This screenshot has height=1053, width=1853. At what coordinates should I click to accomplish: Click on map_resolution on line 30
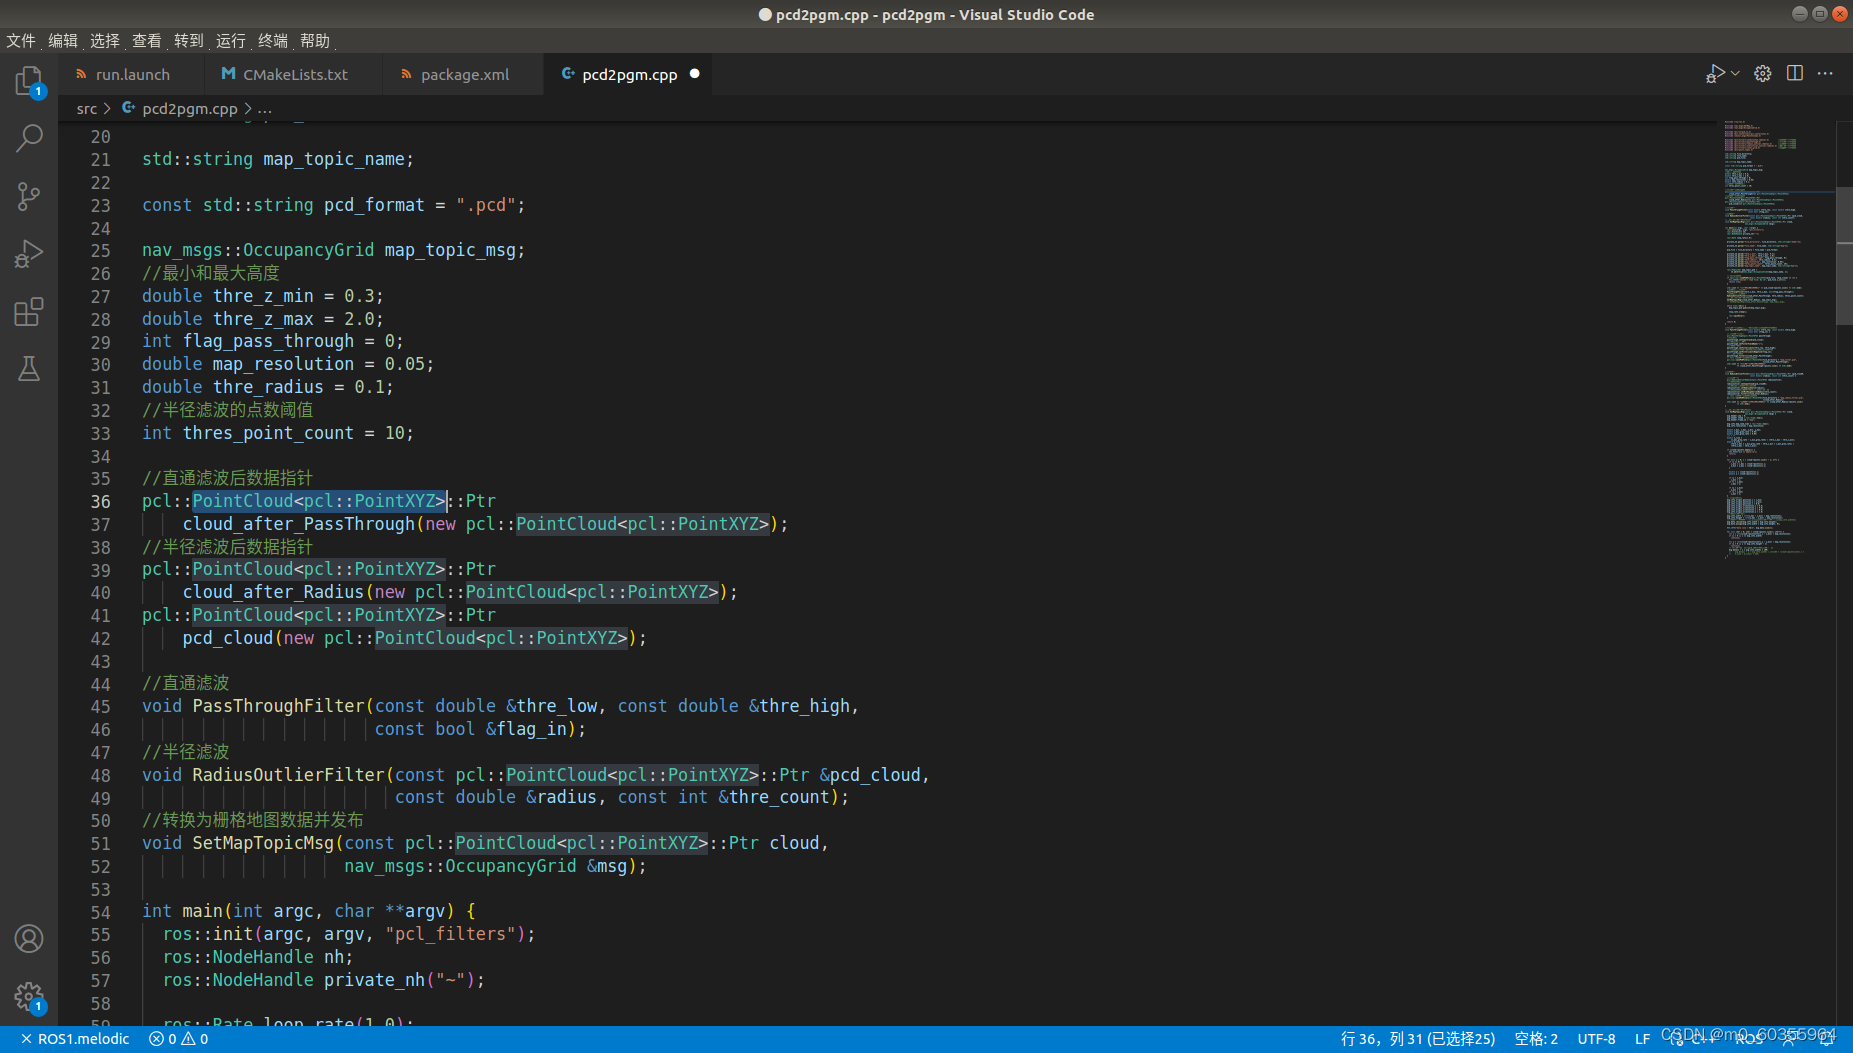283,364
